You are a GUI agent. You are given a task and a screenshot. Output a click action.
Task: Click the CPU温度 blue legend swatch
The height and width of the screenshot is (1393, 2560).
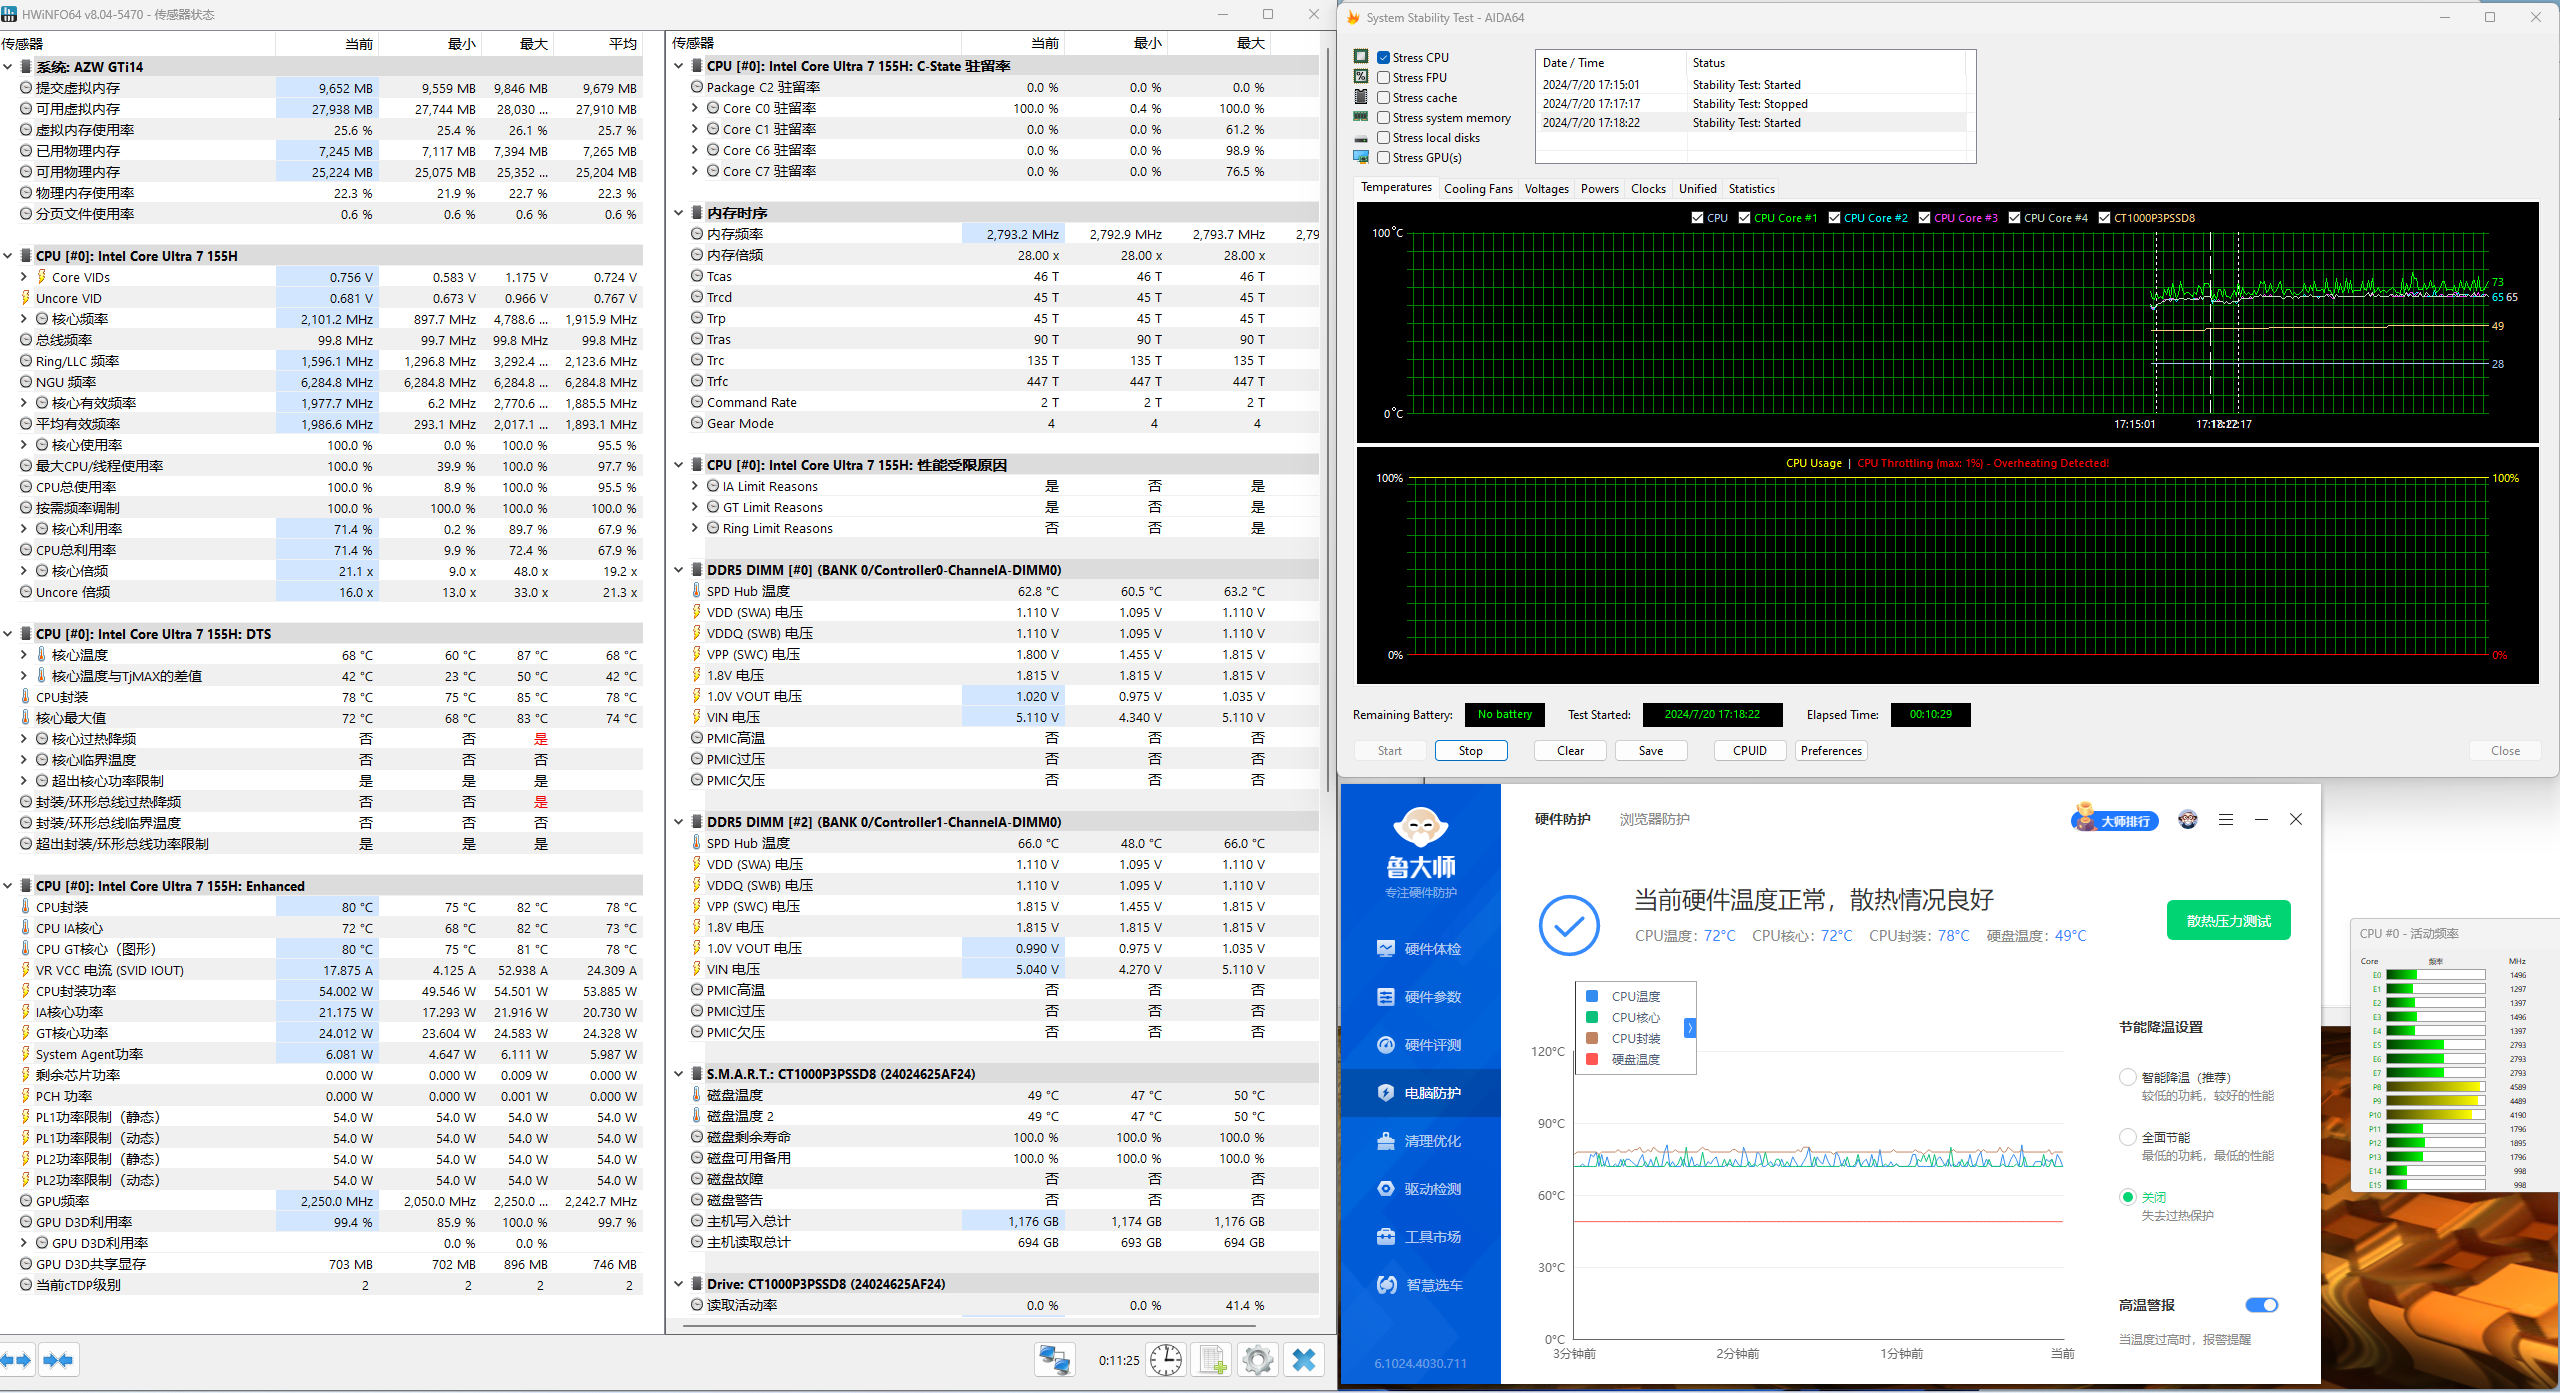(x=1592, y=996)
